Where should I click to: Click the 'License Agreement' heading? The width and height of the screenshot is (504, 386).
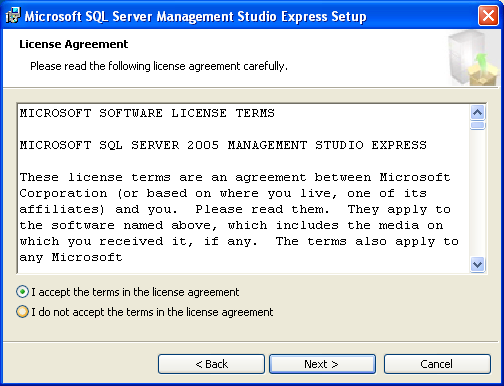[74, 44]
